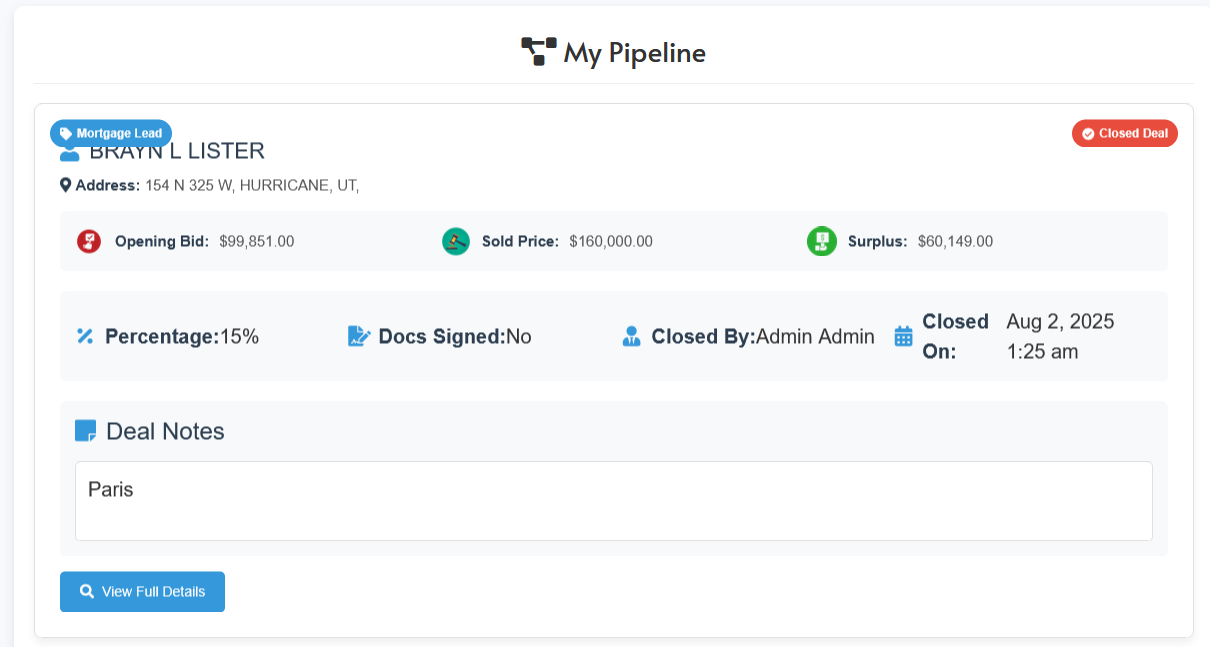Click the calendar icon beside Closed On
Viewport: 1210px width, 647px height.
903,336
